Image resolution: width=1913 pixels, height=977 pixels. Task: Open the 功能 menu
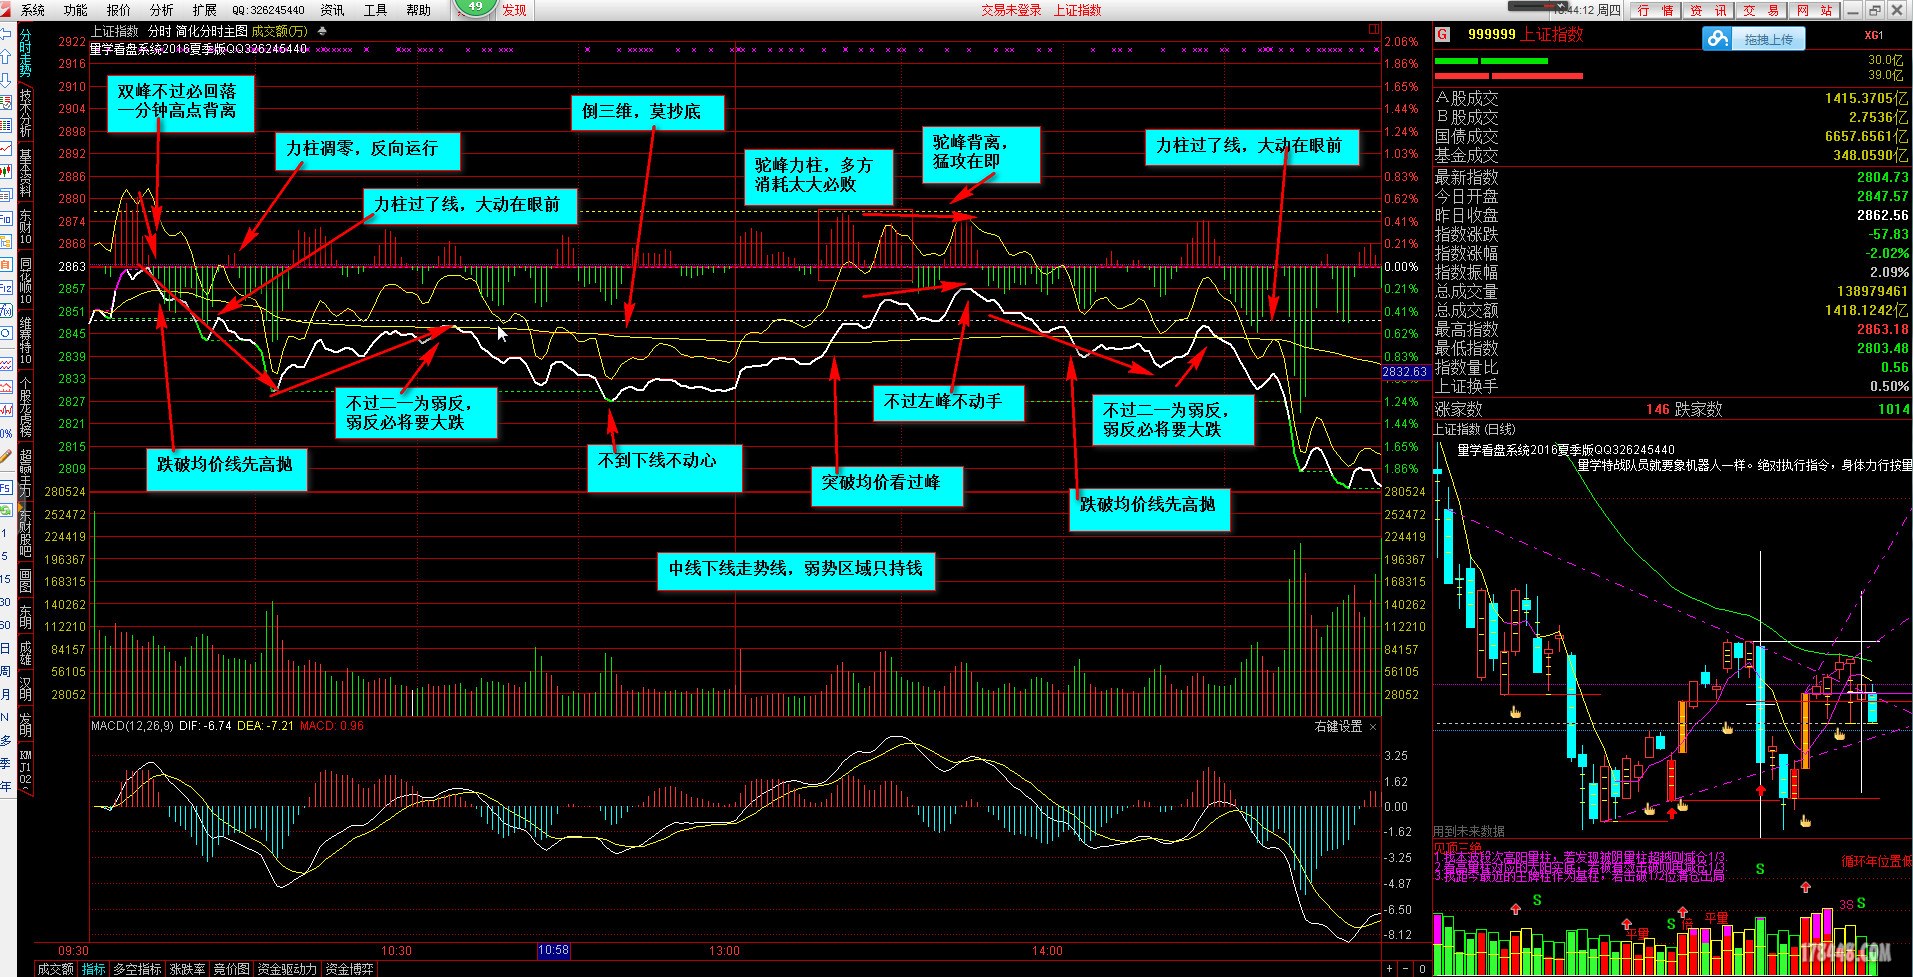[76, 10]
